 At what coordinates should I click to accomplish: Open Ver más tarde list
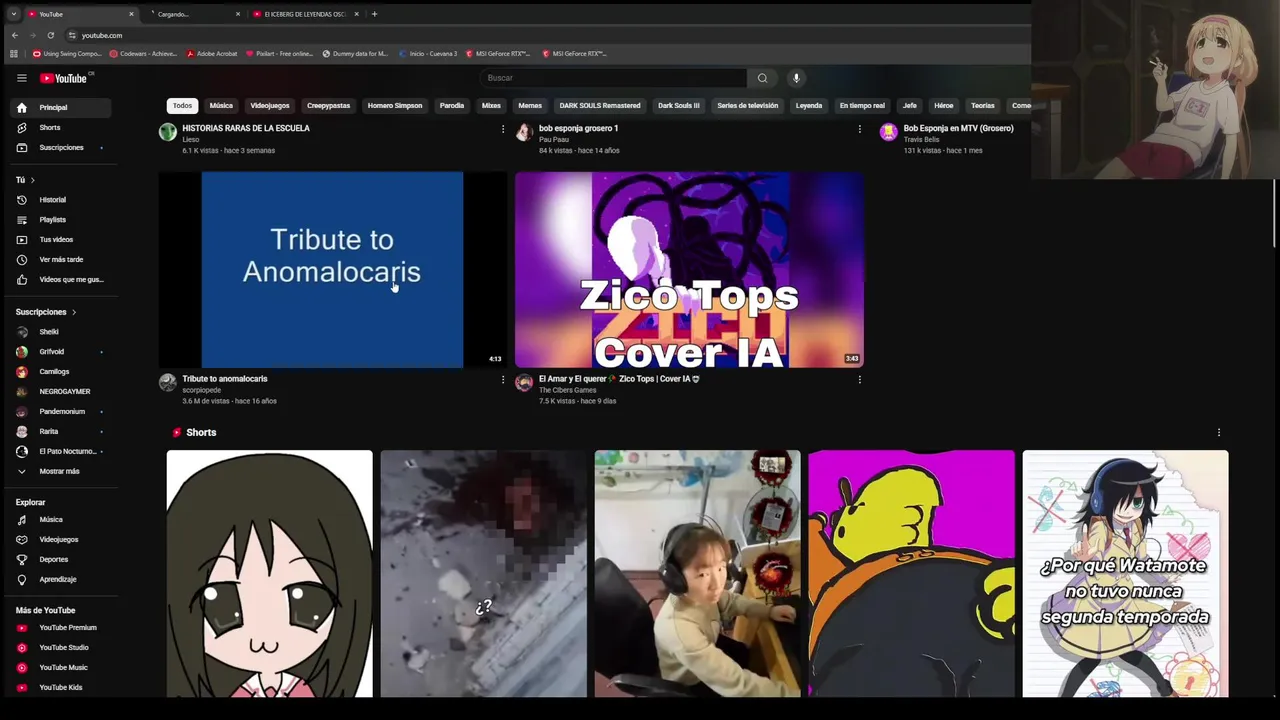tap(61, 260)
